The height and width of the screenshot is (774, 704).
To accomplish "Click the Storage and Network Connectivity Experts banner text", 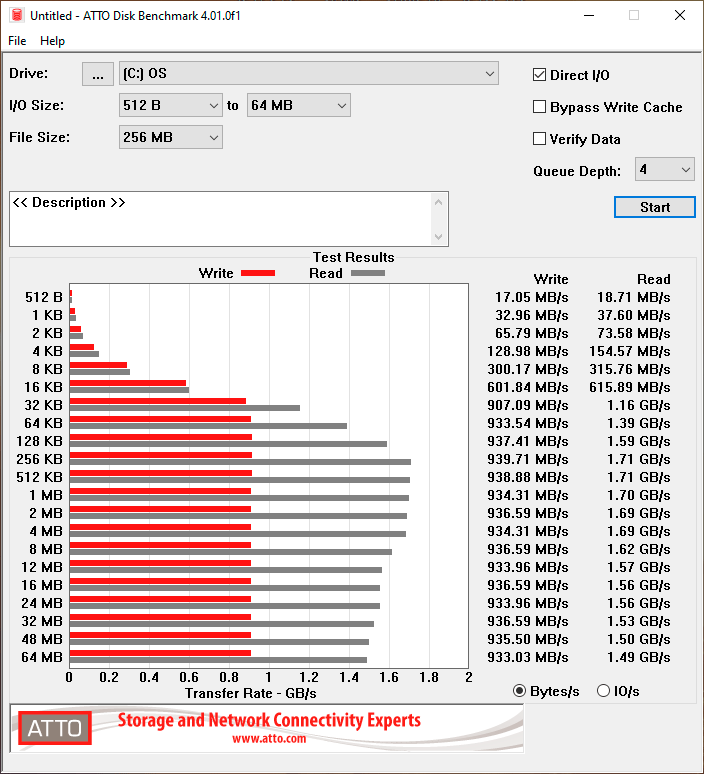I will click(269, 720).
